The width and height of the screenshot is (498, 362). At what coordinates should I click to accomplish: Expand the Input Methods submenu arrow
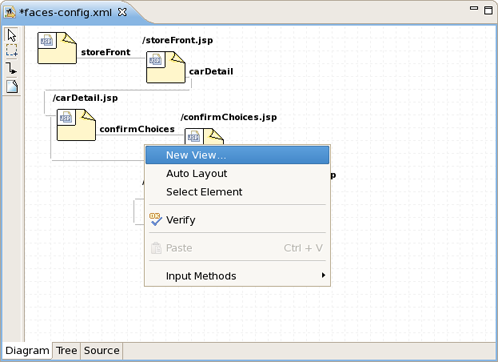323,275
